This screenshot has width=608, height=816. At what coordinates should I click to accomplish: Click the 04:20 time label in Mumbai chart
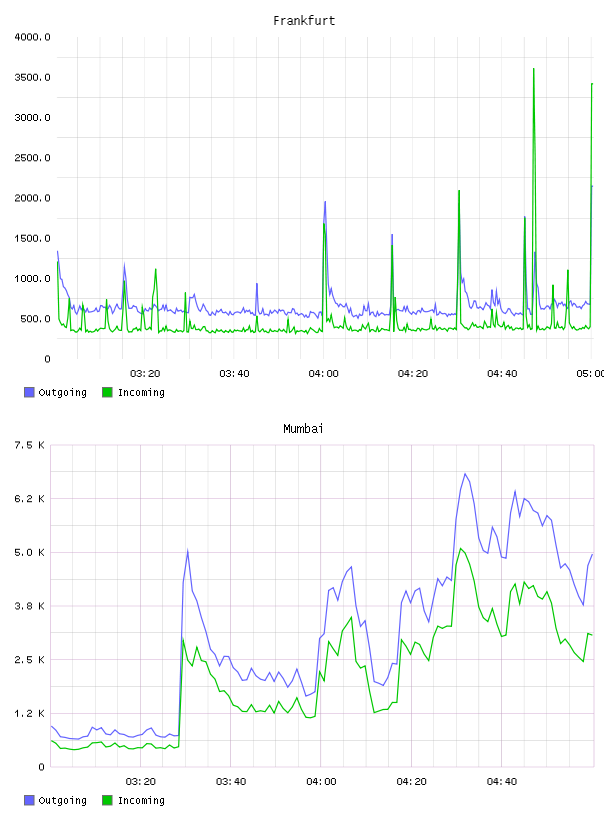(x=412, y=782)
